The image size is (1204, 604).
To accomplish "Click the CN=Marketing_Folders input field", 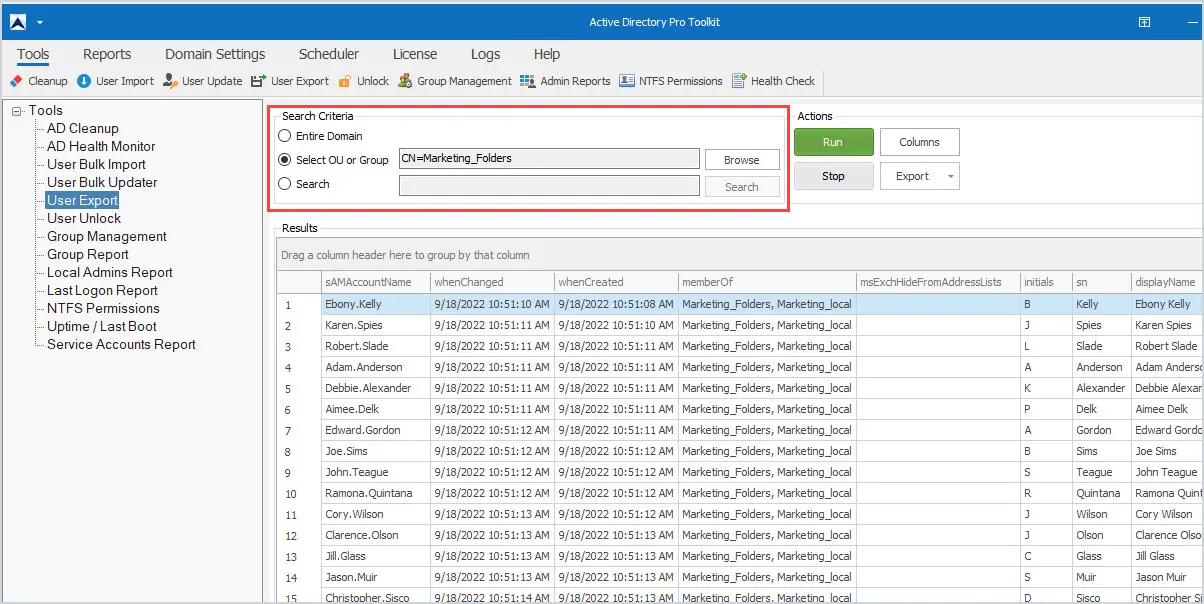I will [x=549, y=158].
